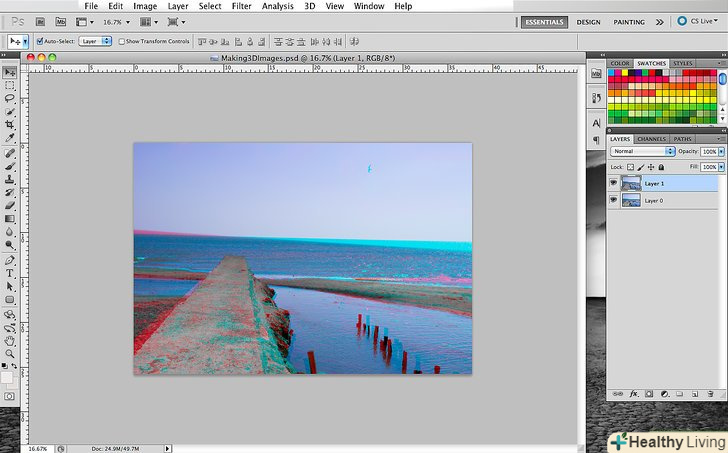
Task: Click the foreground color swatch
Action: (x=7, y=376)
